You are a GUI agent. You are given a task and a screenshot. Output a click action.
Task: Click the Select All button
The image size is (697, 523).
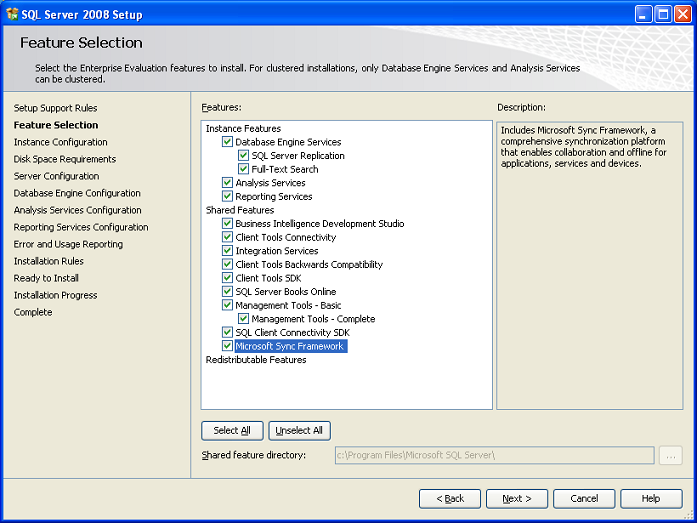(x=232, y=431)
